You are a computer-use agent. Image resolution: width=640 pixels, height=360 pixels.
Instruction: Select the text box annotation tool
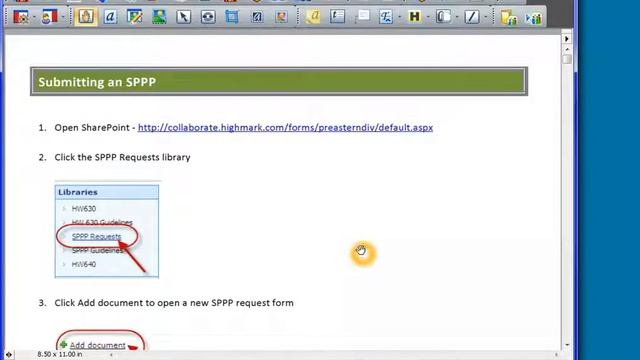pos(338,17)
